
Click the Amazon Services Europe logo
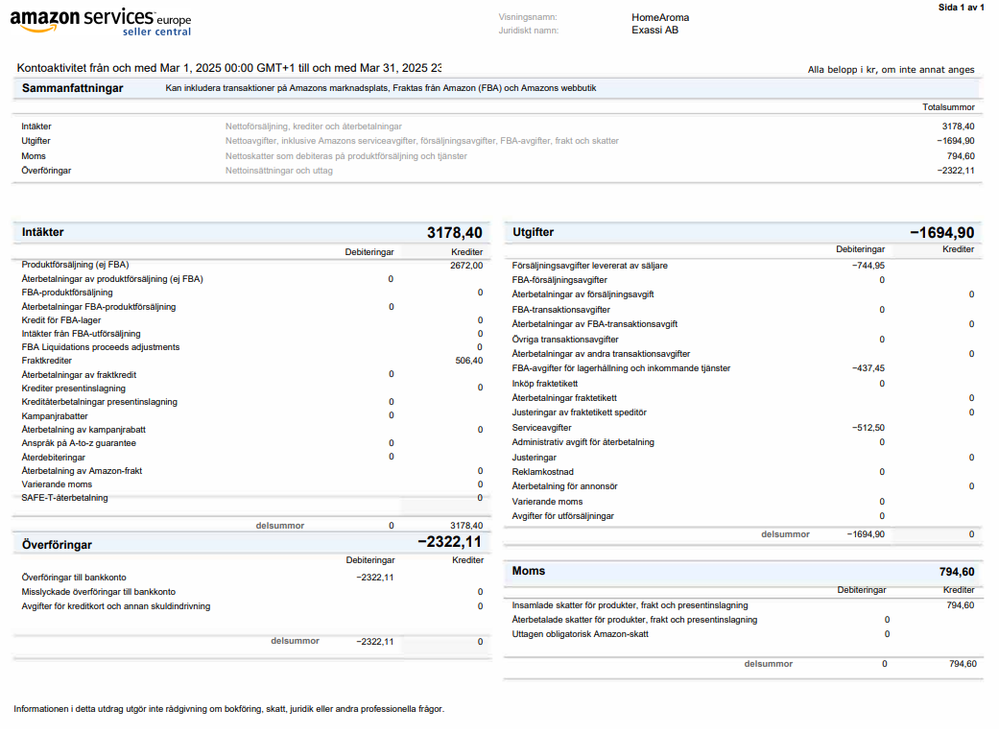pos(100,22)
